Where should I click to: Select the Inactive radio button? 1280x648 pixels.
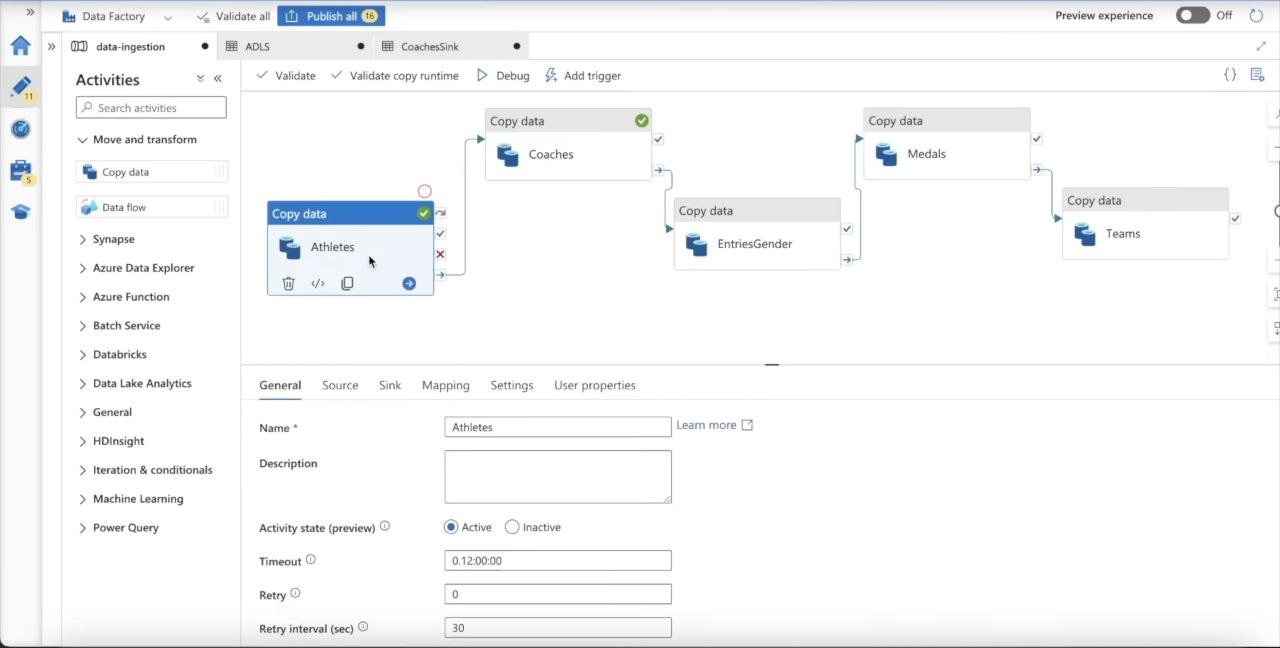(x=512, y=527)
